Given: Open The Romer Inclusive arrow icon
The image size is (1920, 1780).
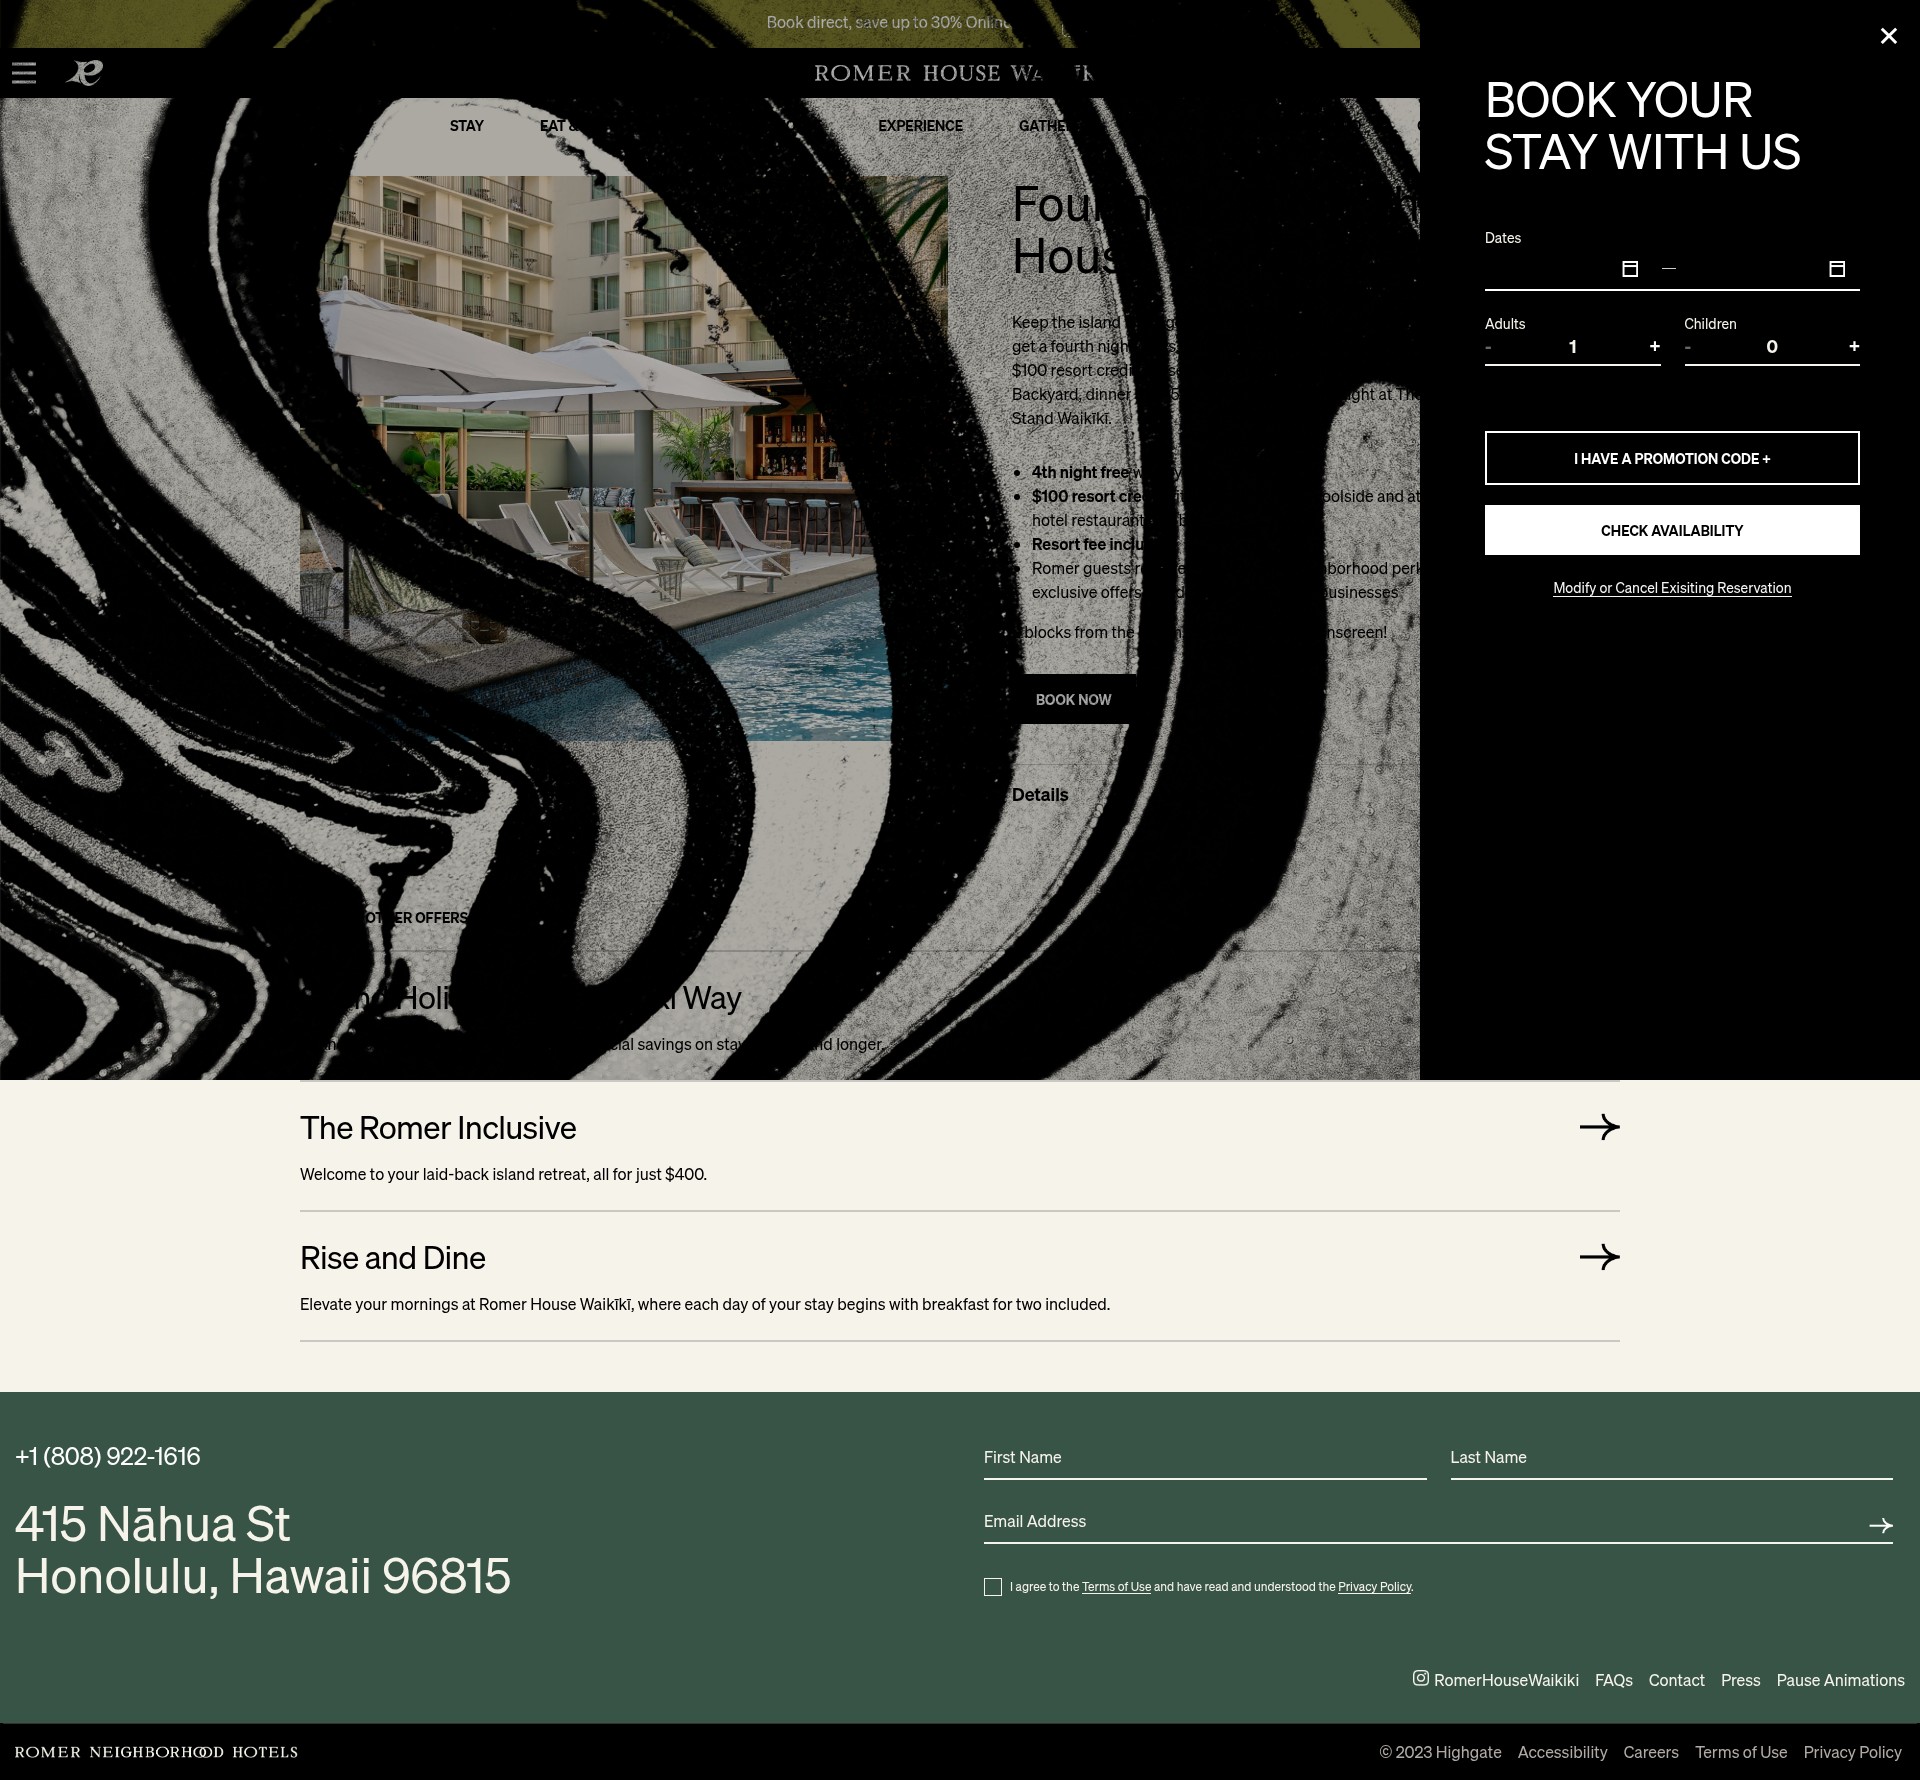Looking at the screenshot, I should 1599,1127.
